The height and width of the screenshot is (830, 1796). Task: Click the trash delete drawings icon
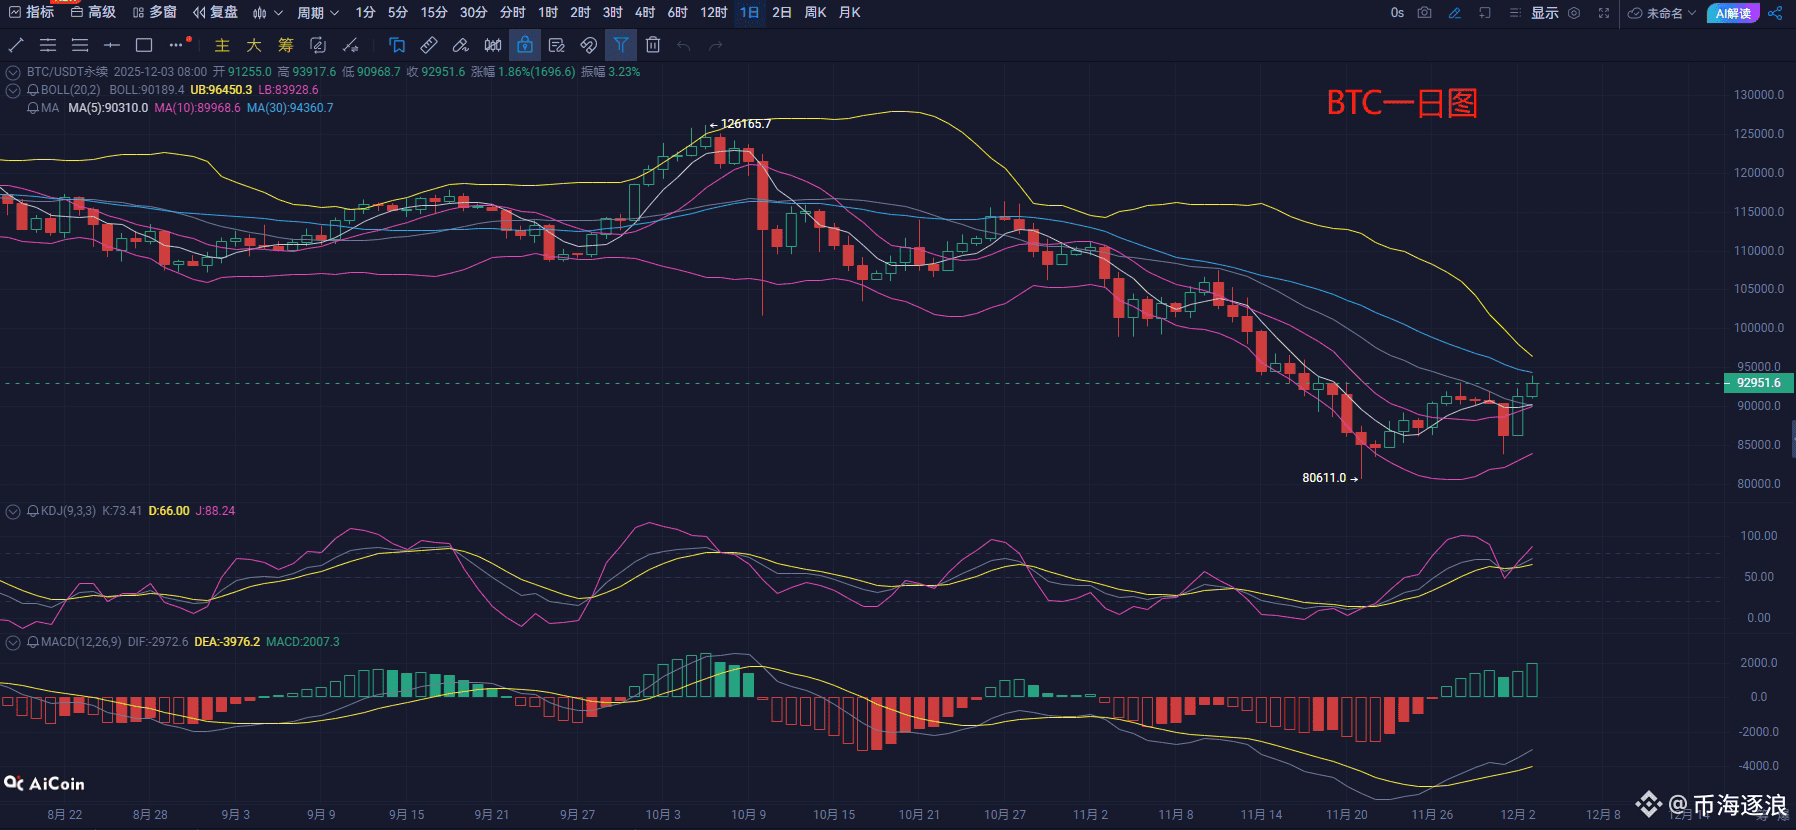tap(653, 45)
